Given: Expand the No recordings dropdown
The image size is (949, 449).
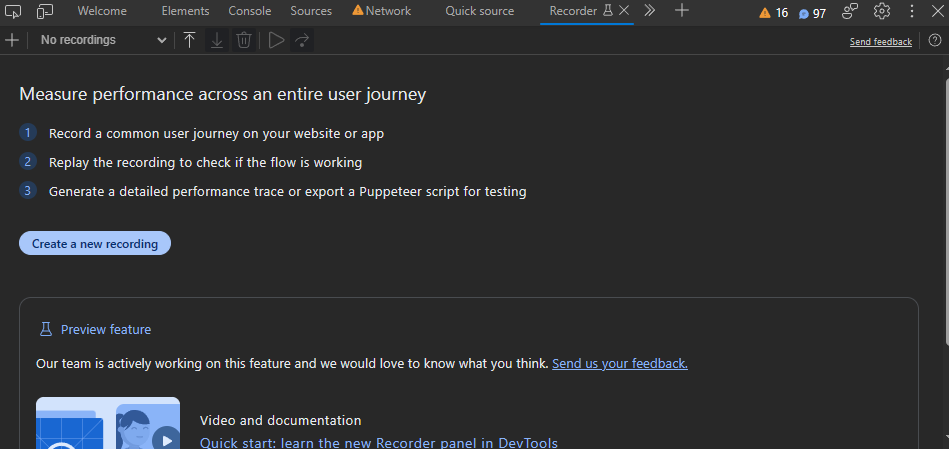Looking at the screenshot, I should [x=103, y=40].
